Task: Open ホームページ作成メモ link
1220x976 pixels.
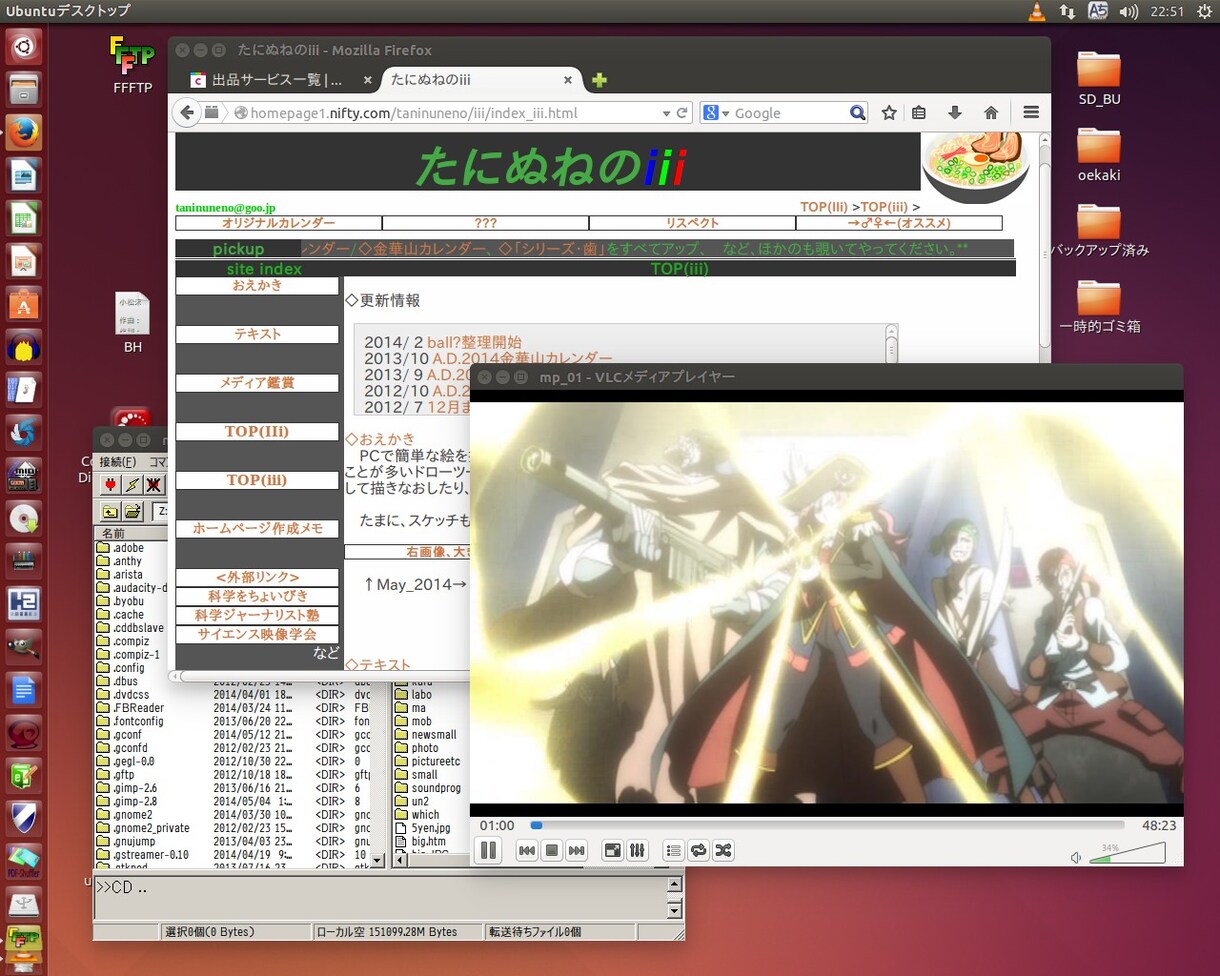Action: [257, 529]
